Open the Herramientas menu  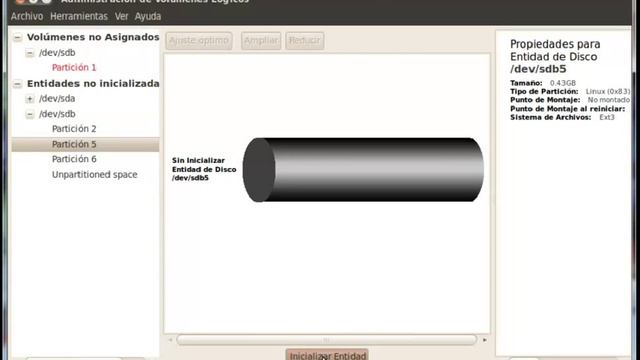coord(79,16)
